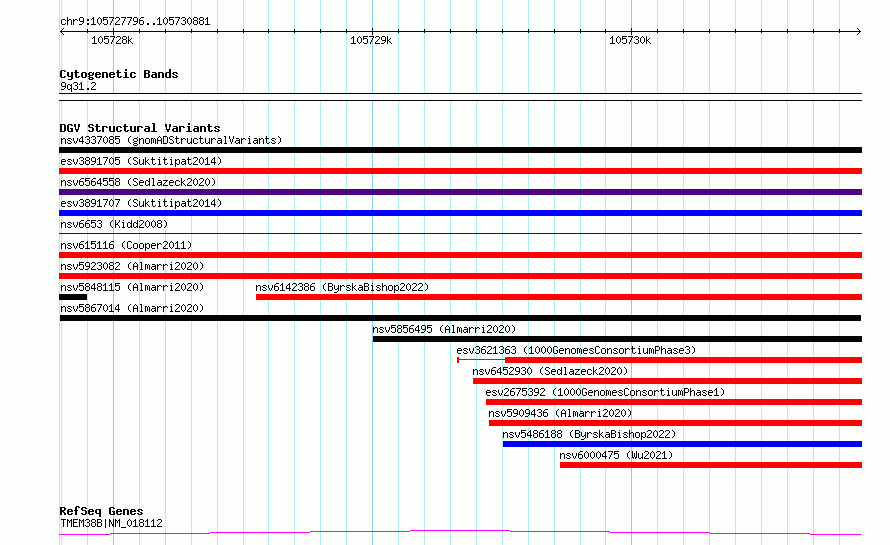Click nsv5486188 (ByrskaBishop2022) label
The image size is (890, 545).
point(589,434)
